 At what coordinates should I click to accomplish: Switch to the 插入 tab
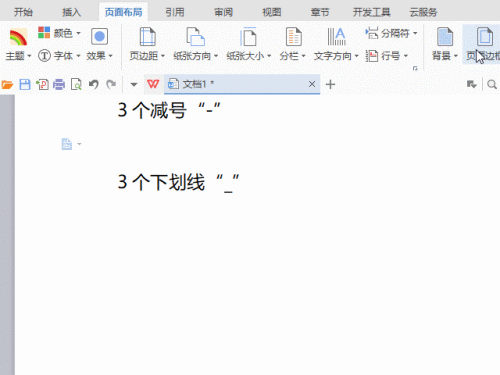tap(72, 12)
